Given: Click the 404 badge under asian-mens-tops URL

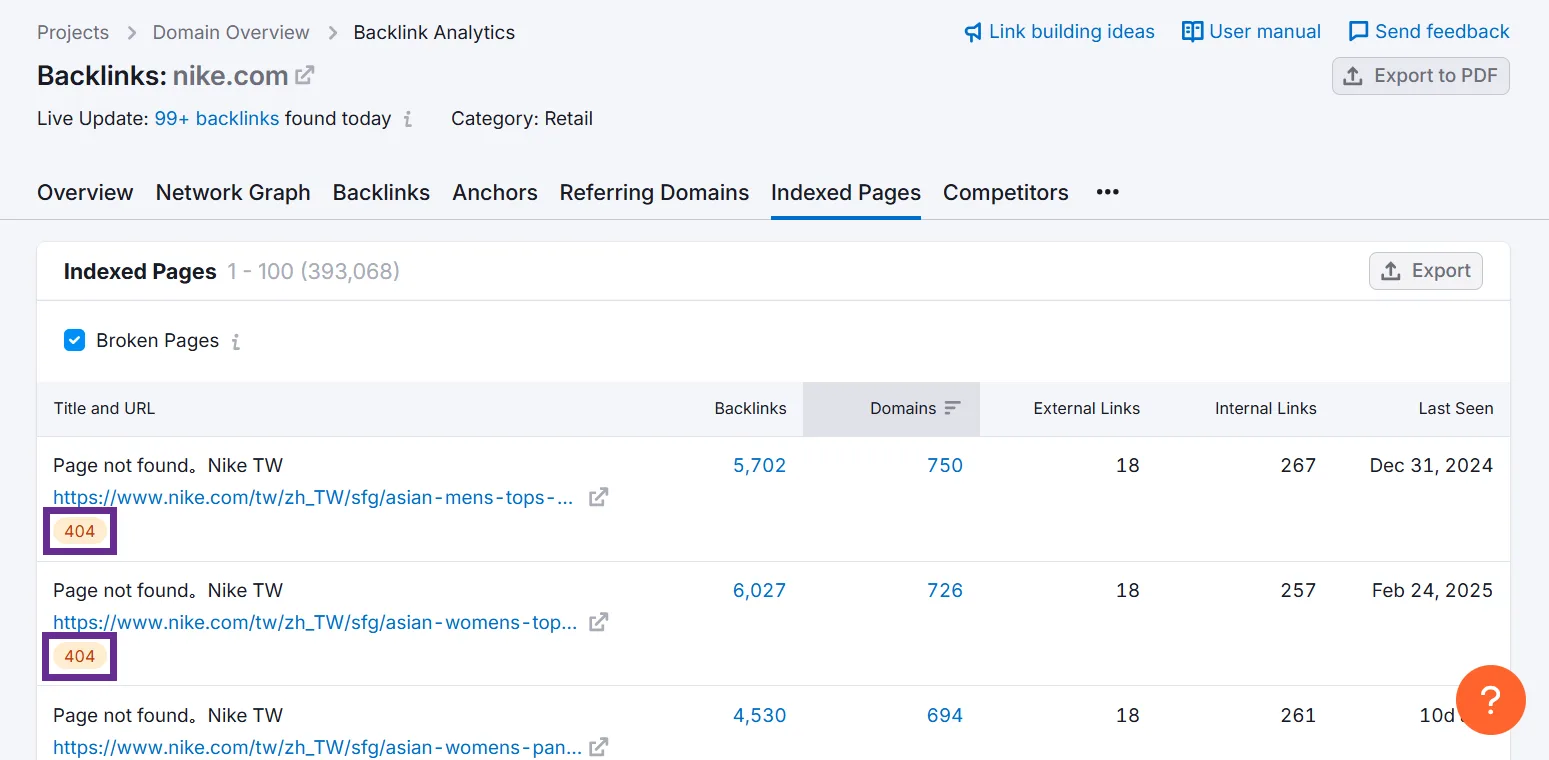Looking at the screenshot, I should pos(80,531).
